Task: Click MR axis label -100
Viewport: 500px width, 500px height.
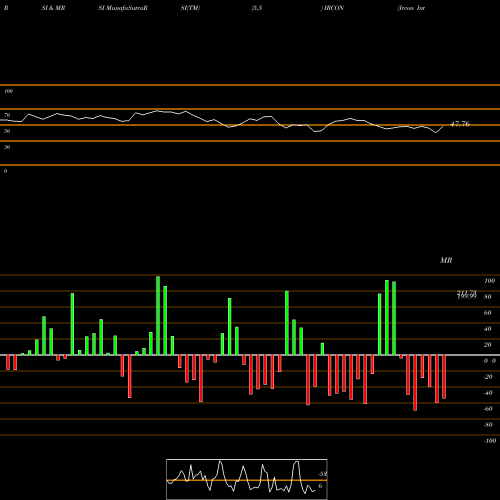Action: click(x=490, y=441)
